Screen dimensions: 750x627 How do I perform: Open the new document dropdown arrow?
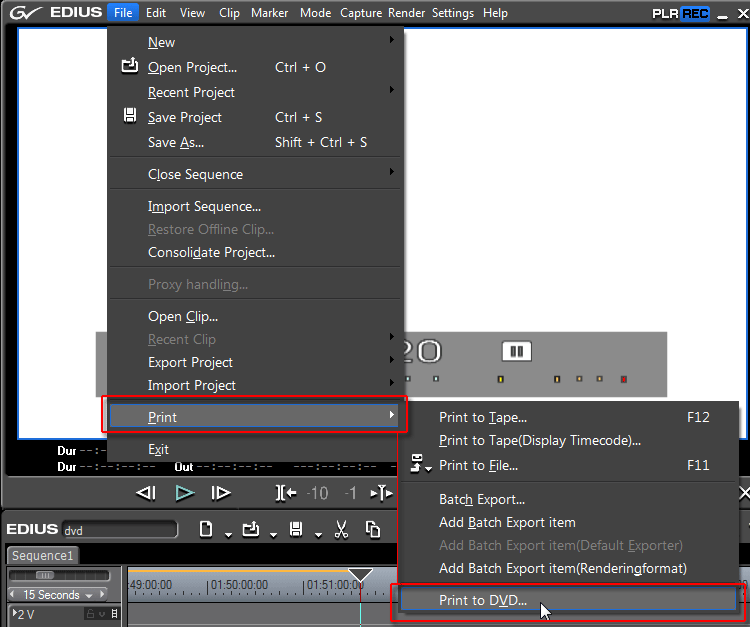pos(228,535)
